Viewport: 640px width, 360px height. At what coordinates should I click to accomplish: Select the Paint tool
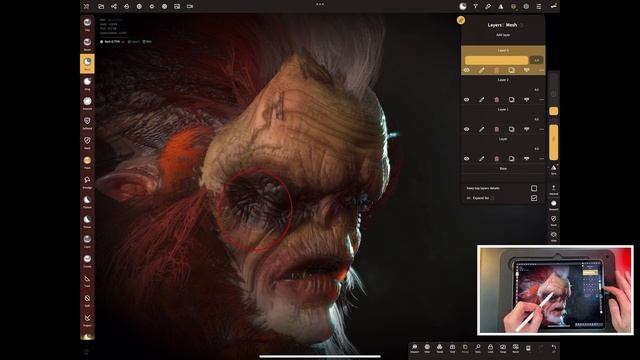coord(87,162)
